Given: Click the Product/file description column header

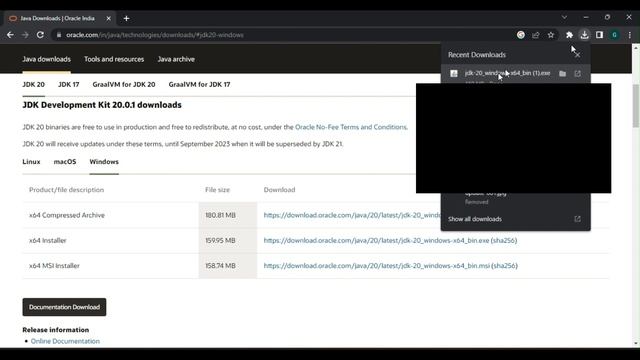Looking at the screenshot, I should pyautogui.click(x=67, y=190).
